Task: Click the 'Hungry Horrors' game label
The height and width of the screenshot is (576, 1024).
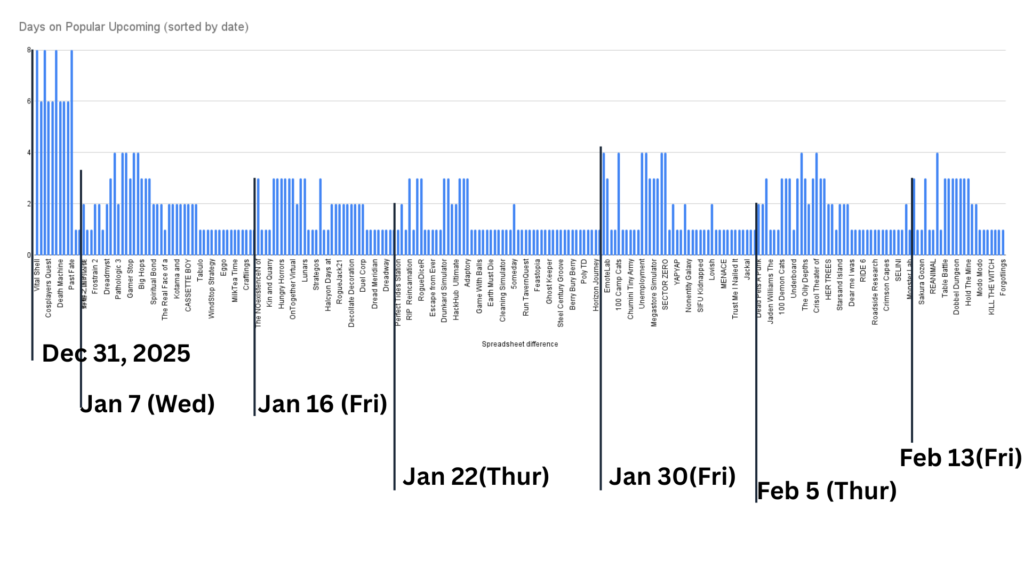Action: click(x=282, y=284)
